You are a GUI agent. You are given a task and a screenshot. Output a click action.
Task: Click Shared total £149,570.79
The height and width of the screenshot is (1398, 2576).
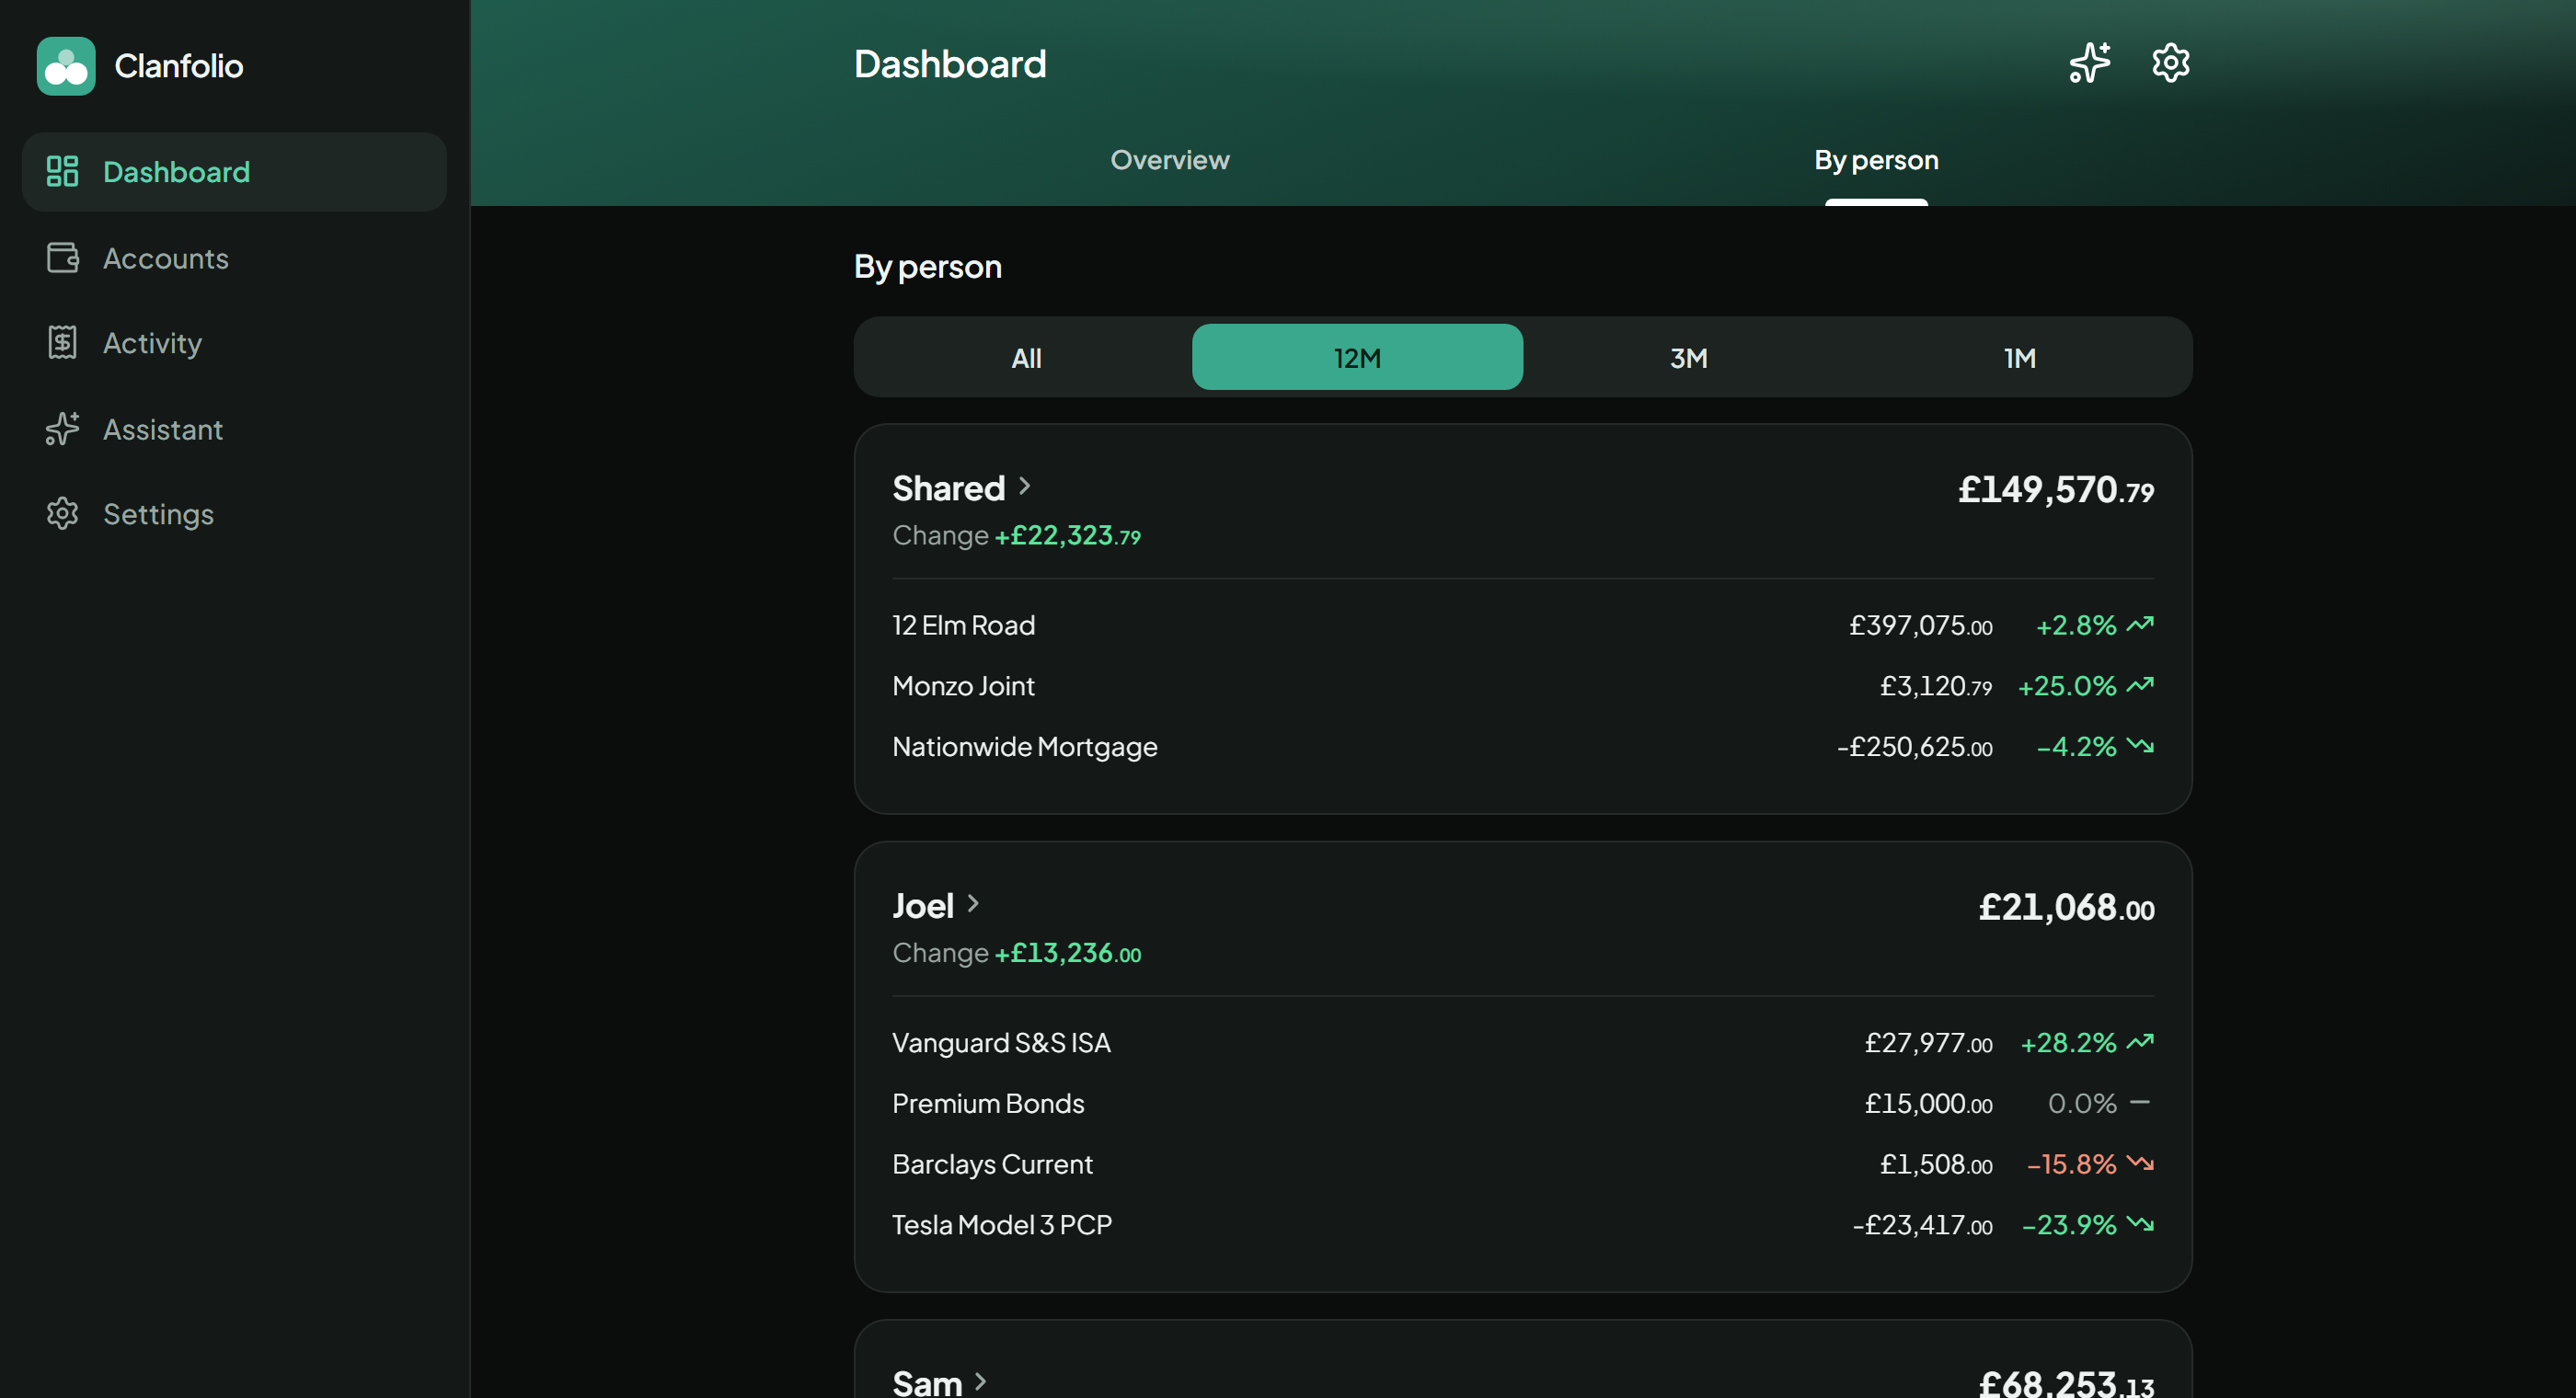coord(2055,490)
